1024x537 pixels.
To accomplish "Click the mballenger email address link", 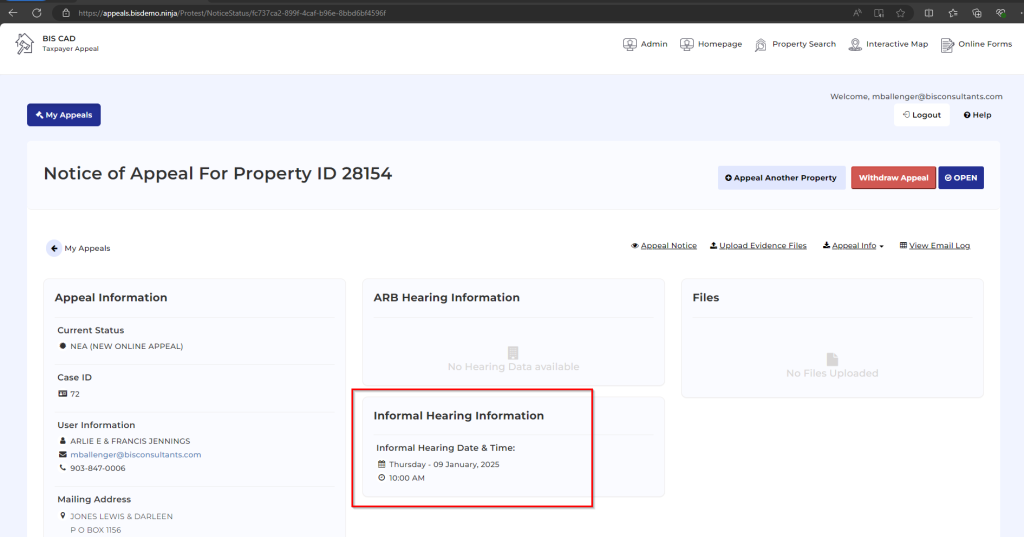I will point(136,455).
